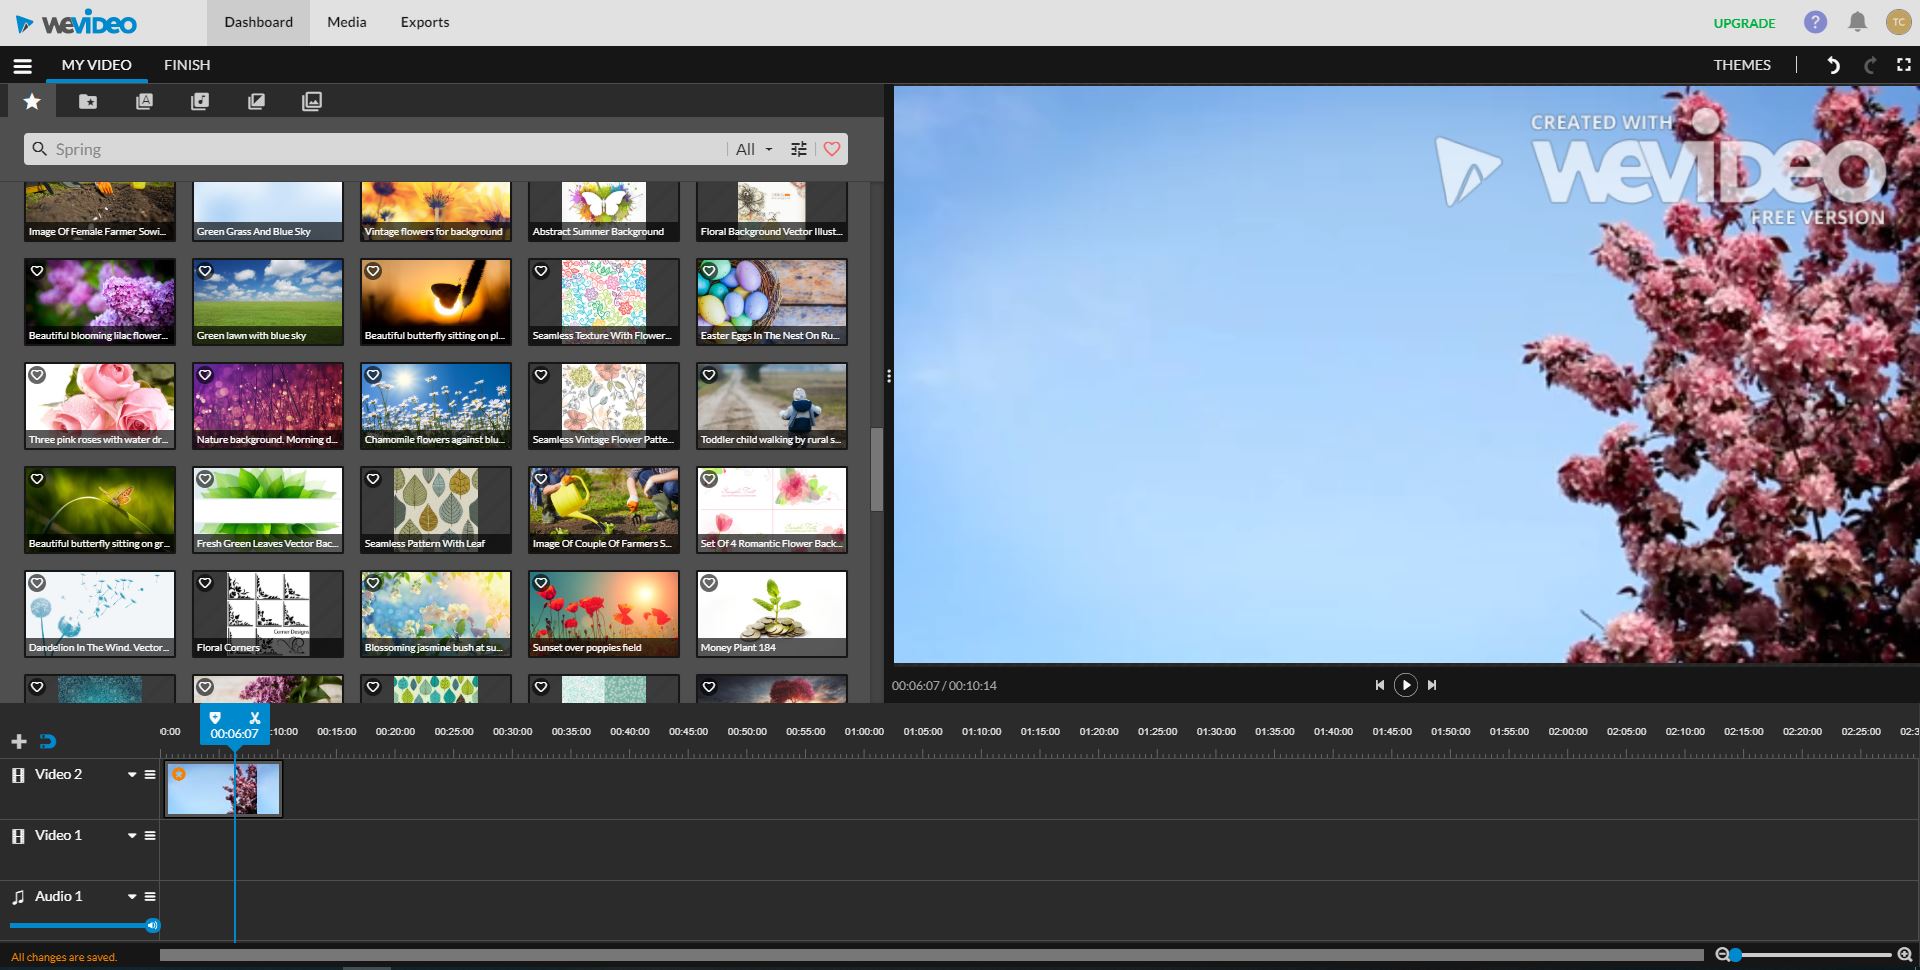
Task: Play the video preview
Action: pyautogui.click(x=1405, y=685)
